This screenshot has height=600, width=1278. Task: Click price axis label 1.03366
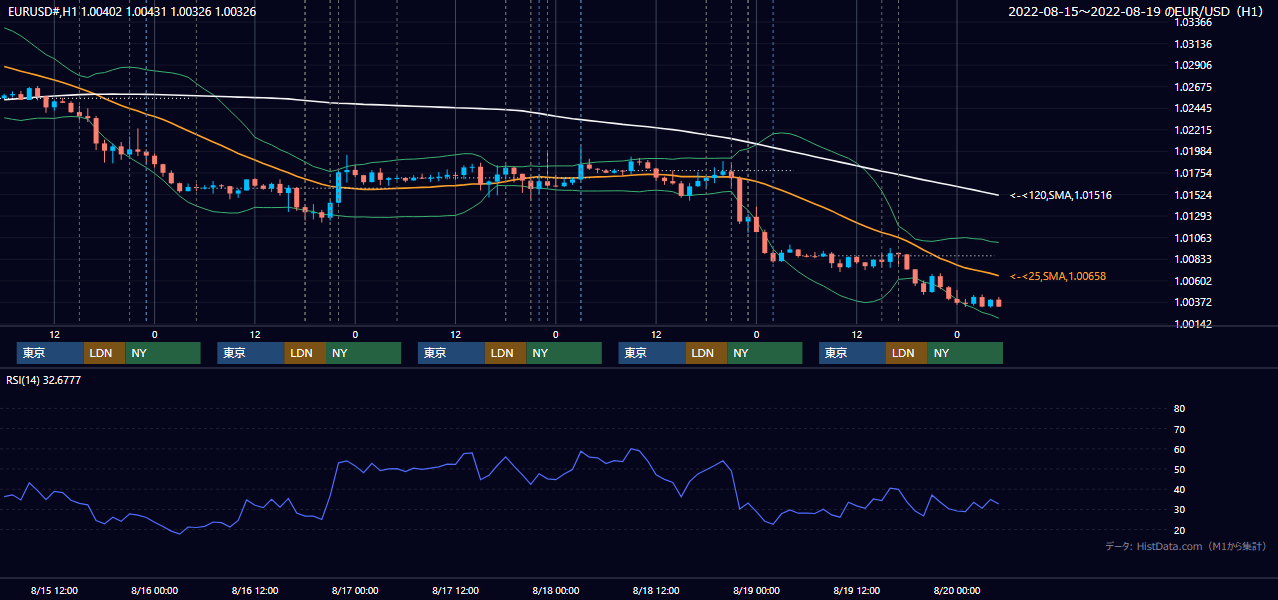pos(1193,22)
